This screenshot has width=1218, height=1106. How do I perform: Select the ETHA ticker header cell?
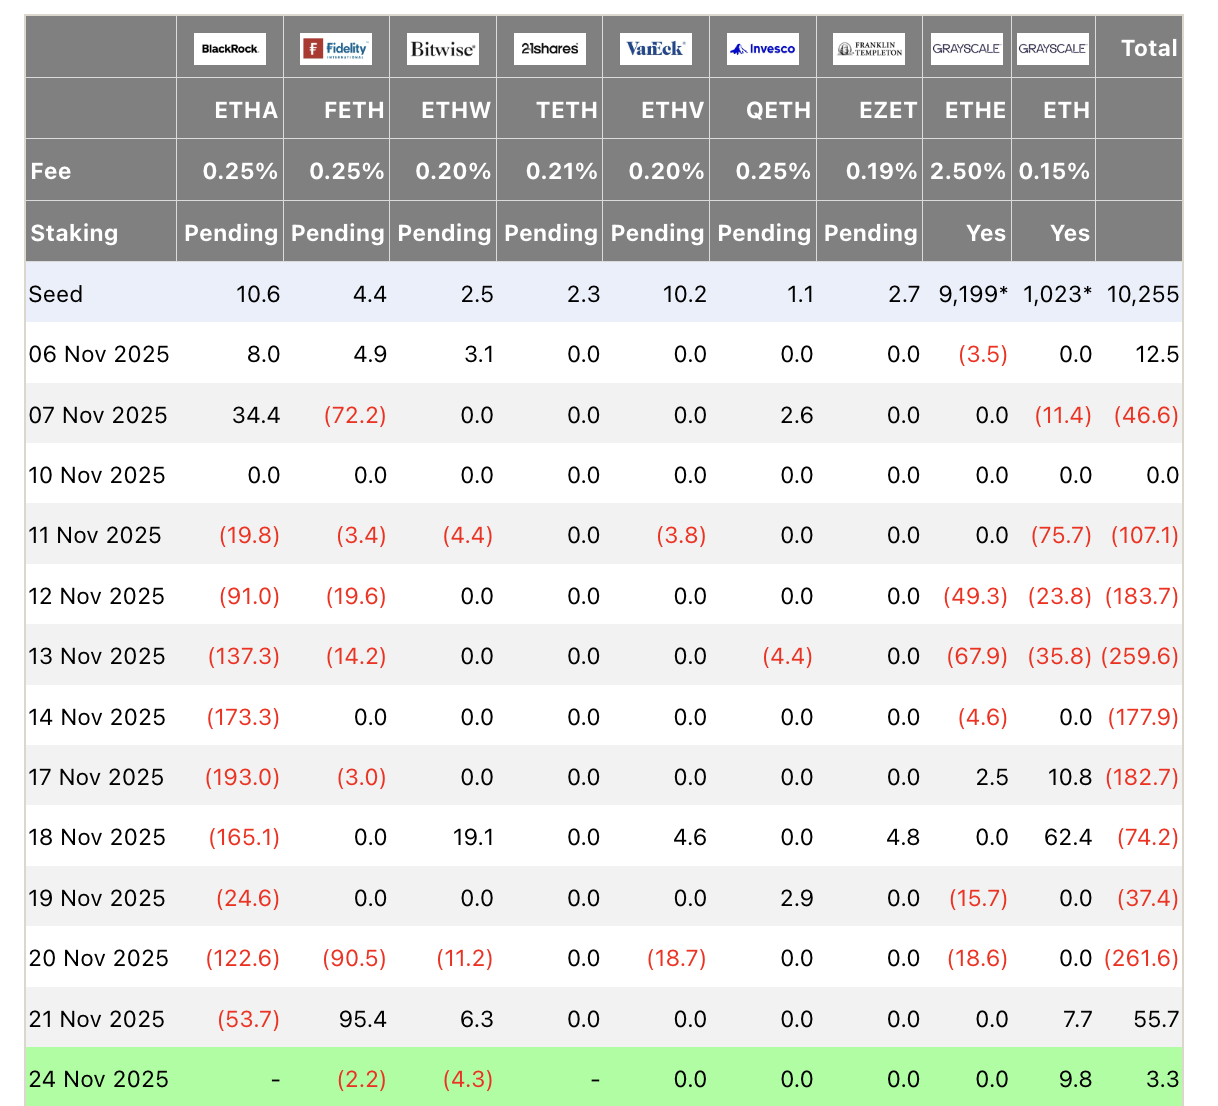(246, 110)
